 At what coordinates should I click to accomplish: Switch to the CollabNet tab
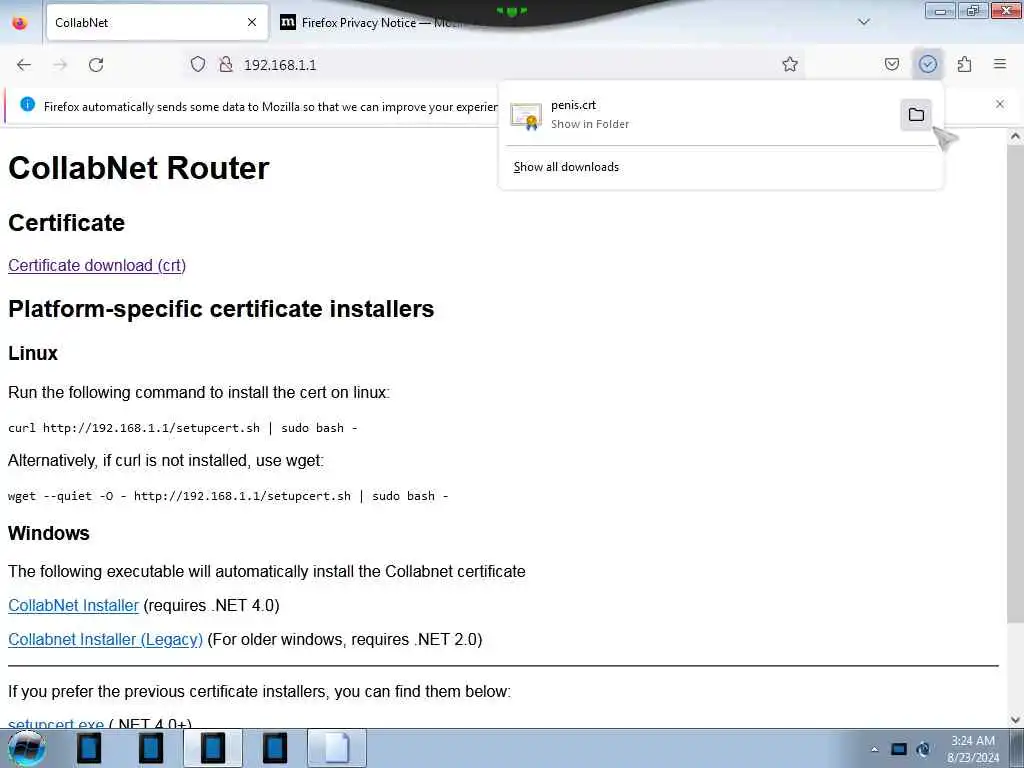click(x=157, y=22)
